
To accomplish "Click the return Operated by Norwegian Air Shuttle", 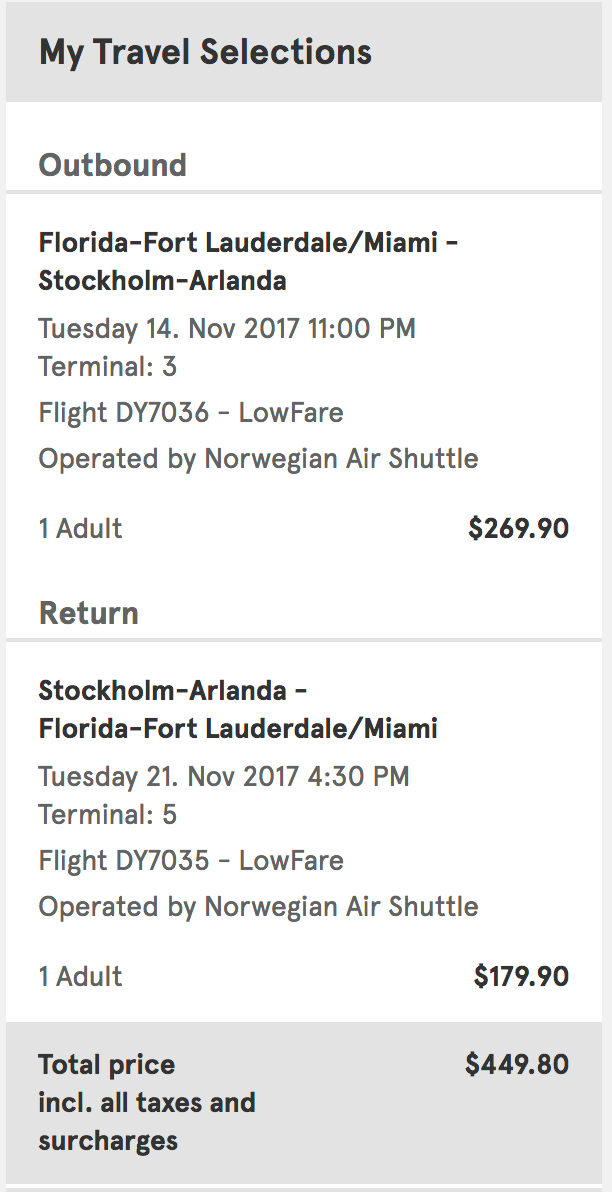I will click(258, 907).
